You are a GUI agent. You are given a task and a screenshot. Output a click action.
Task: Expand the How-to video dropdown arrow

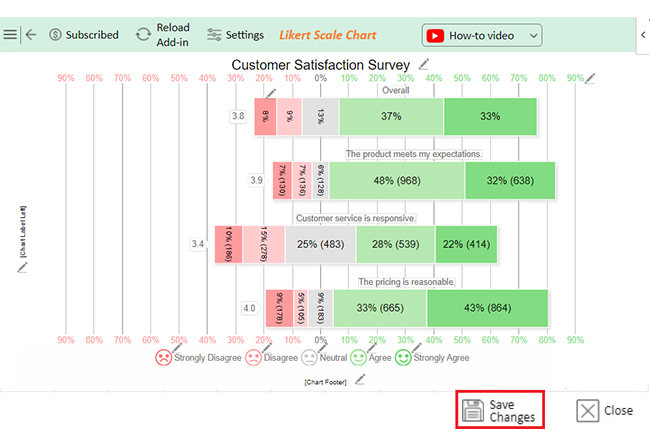pyautogui.click(x=534, y=36)
